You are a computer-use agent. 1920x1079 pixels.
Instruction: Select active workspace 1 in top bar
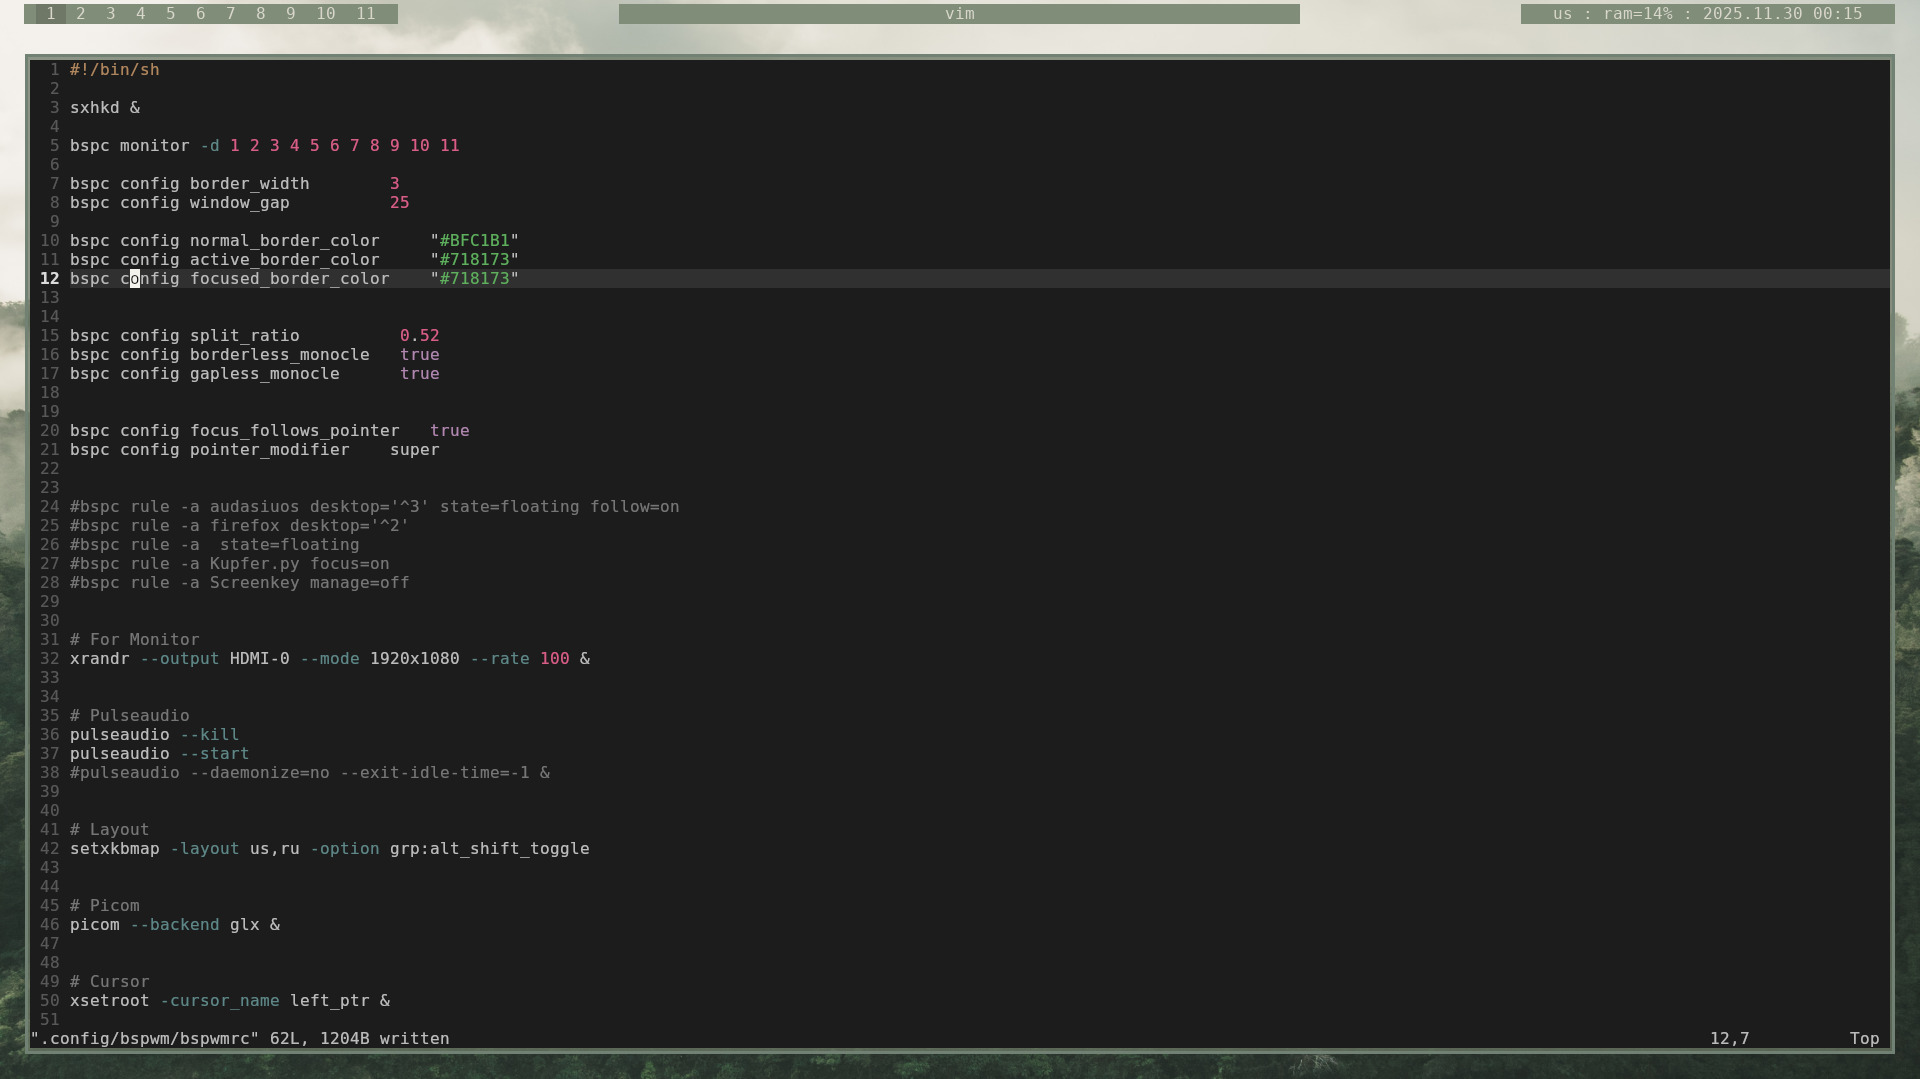click(x=51, y=14)
